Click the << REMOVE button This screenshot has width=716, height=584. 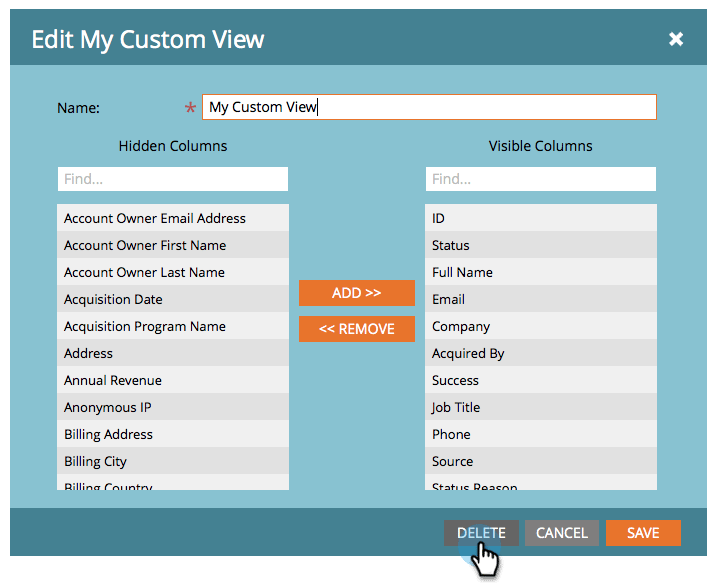[x=357, y=329]
